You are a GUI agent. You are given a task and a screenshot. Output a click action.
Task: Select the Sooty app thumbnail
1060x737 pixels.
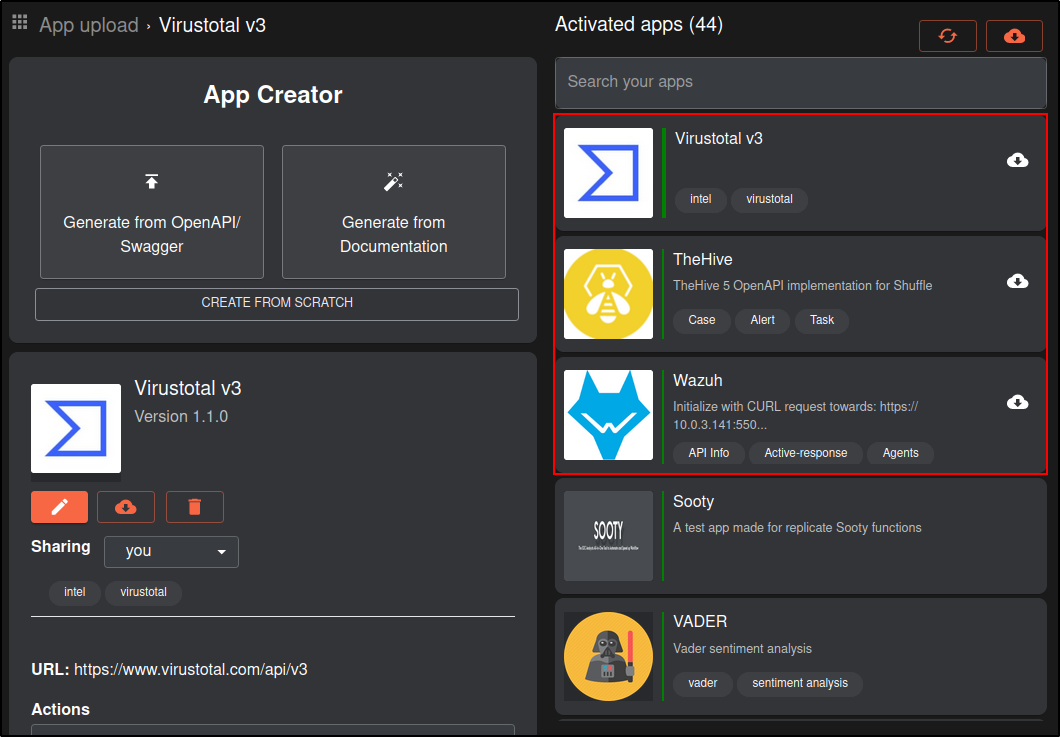[608, 536]
